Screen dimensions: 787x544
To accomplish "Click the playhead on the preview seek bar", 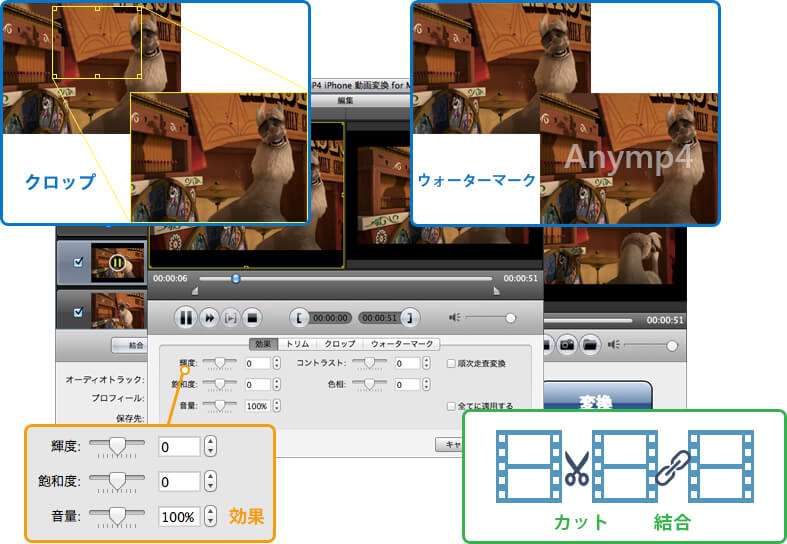I will pos(235,279).
